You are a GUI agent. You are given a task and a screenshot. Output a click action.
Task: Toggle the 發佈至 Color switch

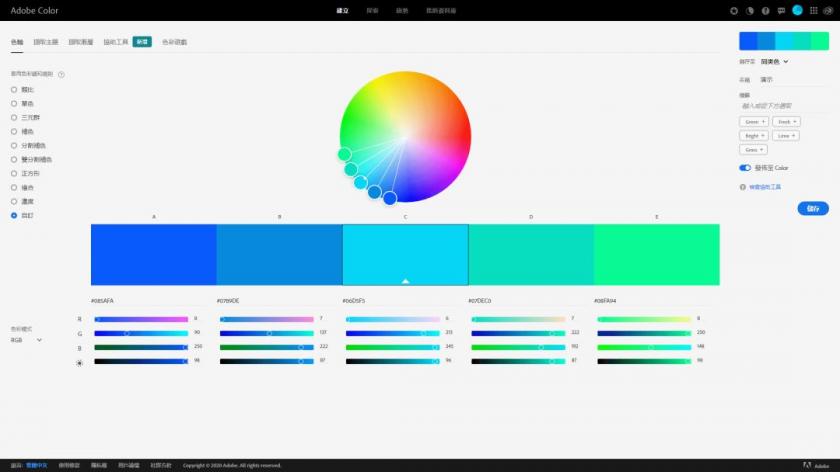pyautogui.click(x=745, y=168)
